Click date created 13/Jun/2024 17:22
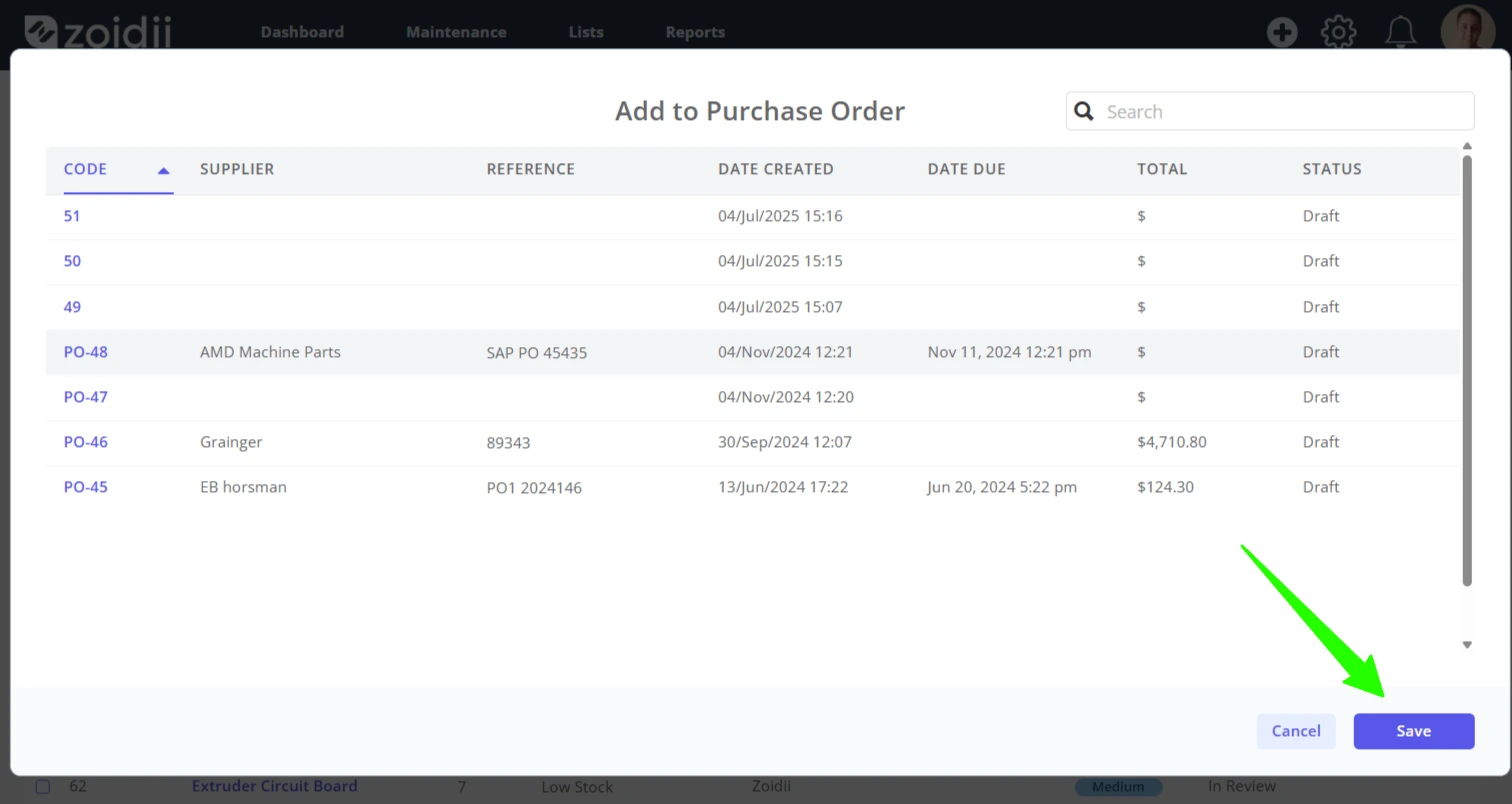The image size is (1512, 804). click(x=783, y=487)
